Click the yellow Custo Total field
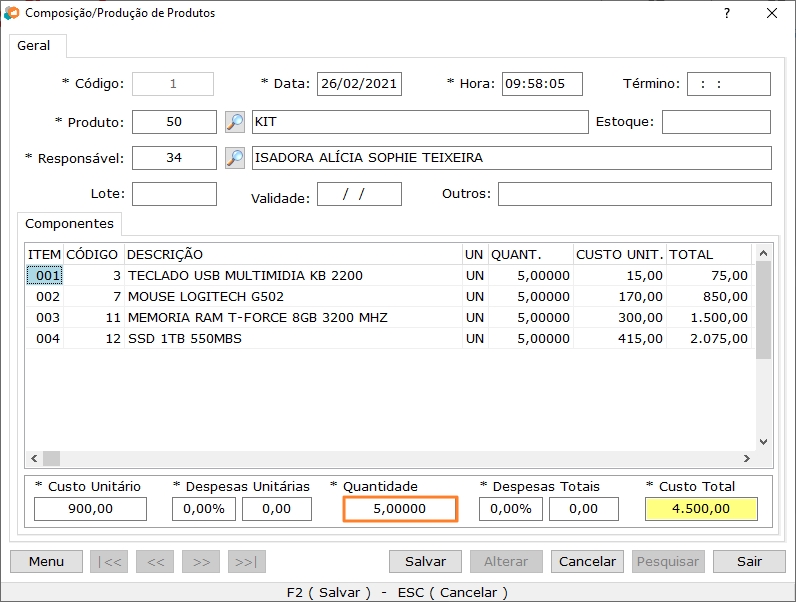 701,509
